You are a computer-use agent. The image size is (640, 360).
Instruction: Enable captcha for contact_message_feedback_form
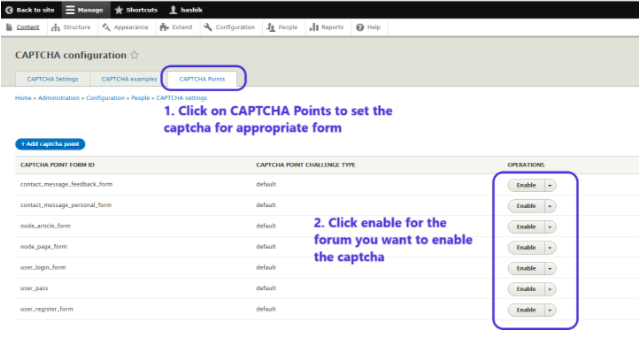526,185
